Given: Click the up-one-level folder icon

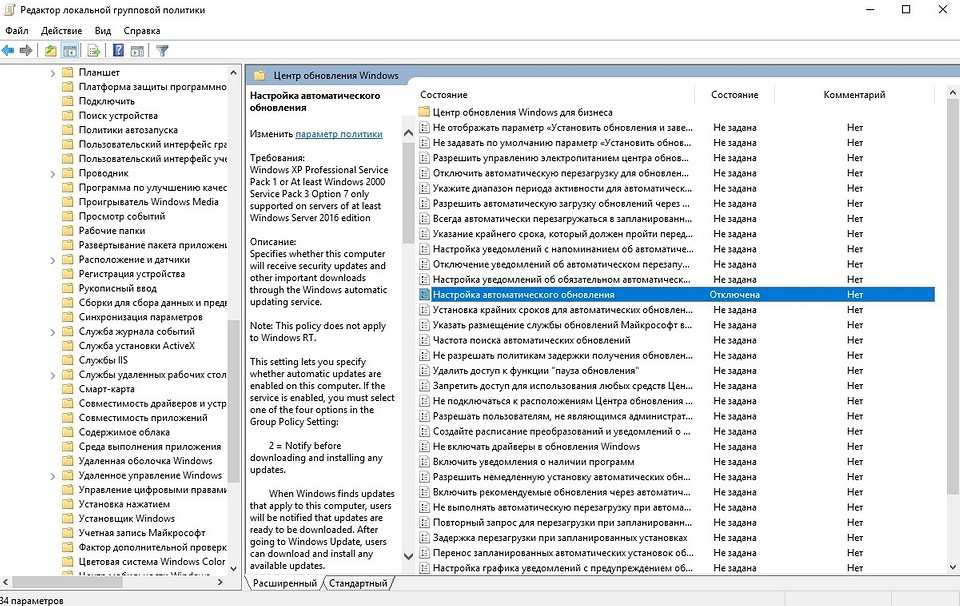Looking at the screenshot, I should point(51,50).
